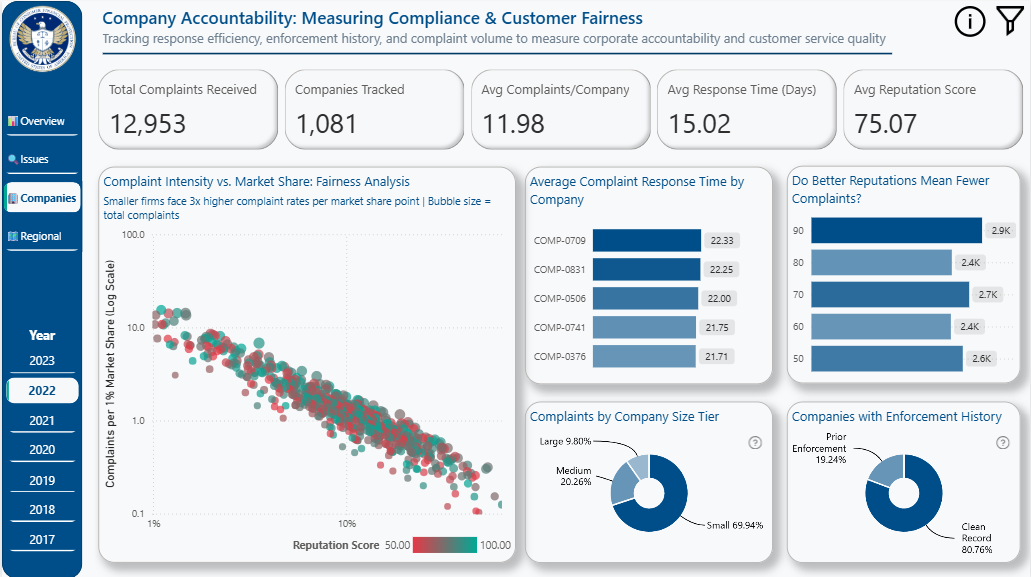Viewport: 1031px width, 577px height.
Task: Click the Overview page icon
Action: 13,121
